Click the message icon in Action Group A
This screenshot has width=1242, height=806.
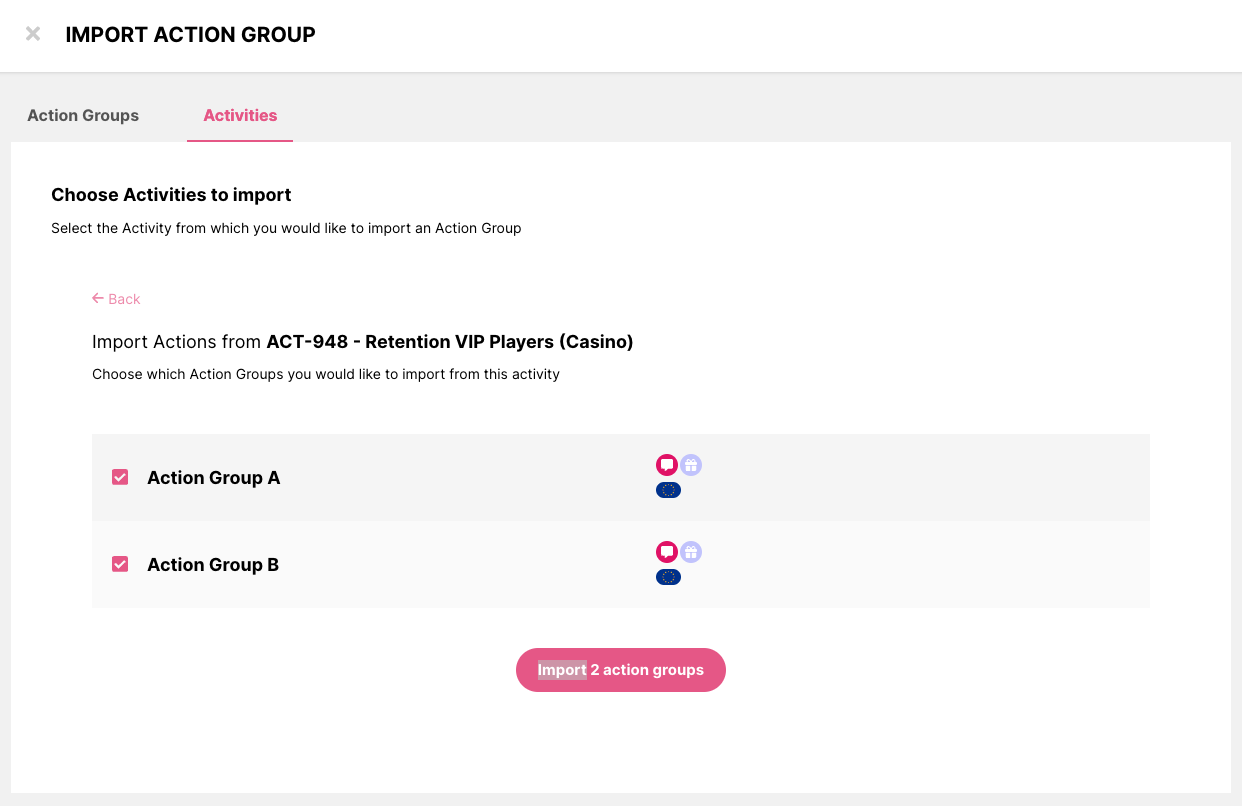666,465
